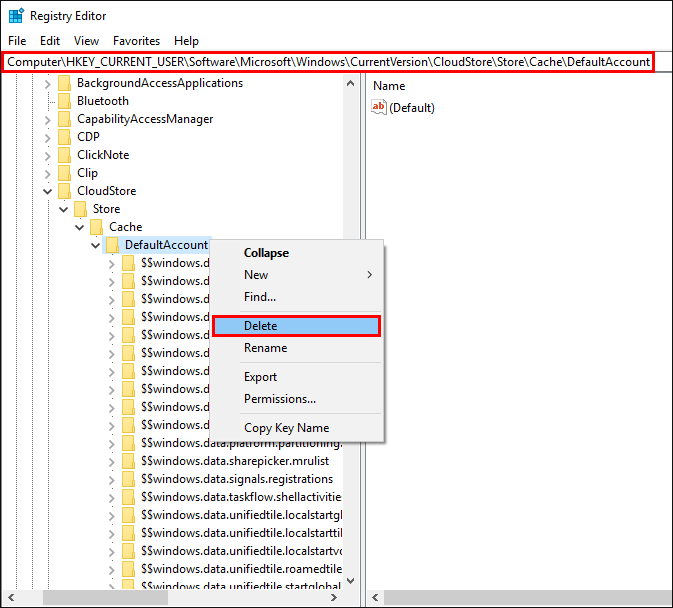Select the Bluetooth key
This screenshot has width=673, height=608.
[x=103, y=101]
